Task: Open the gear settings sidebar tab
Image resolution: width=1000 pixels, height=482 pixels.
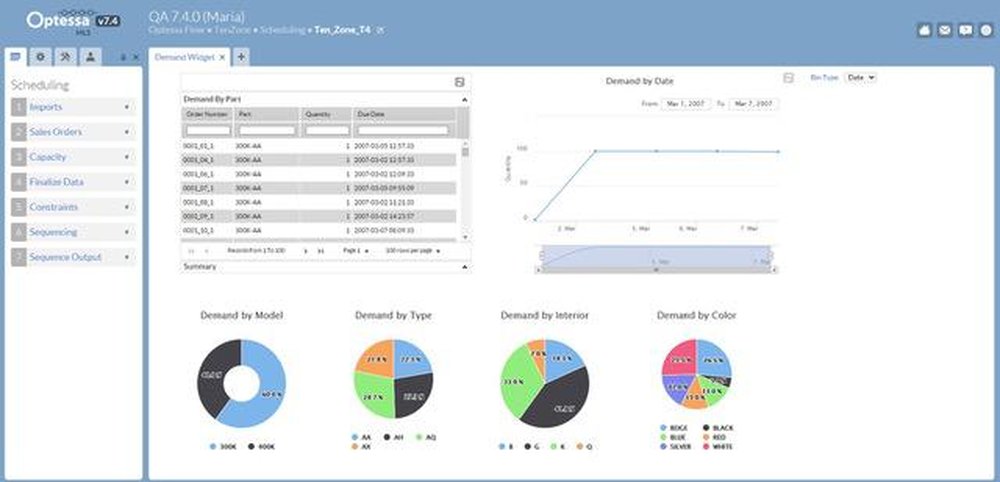Action: pos(41,57)
